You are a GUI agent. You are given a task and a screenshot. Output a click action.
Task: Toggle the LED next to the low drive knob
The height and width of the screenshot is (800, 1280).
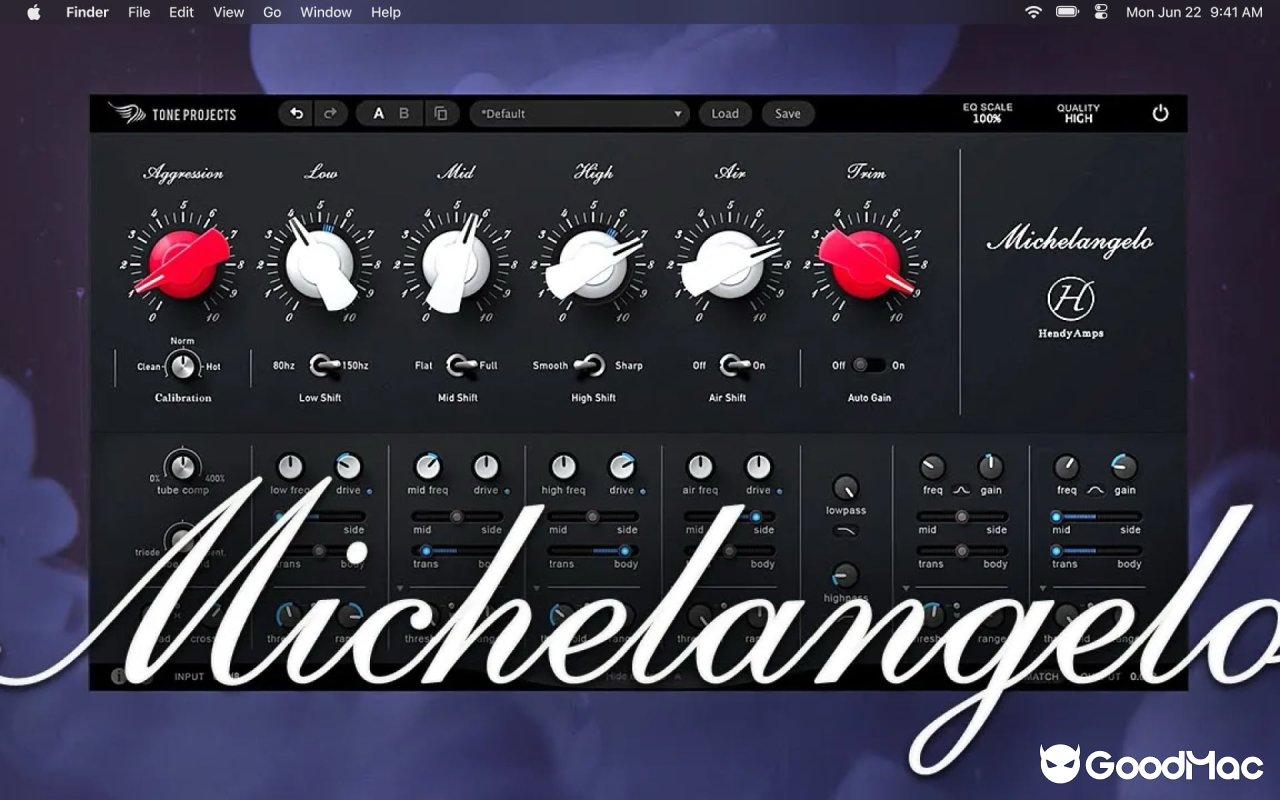pos(370,491)
